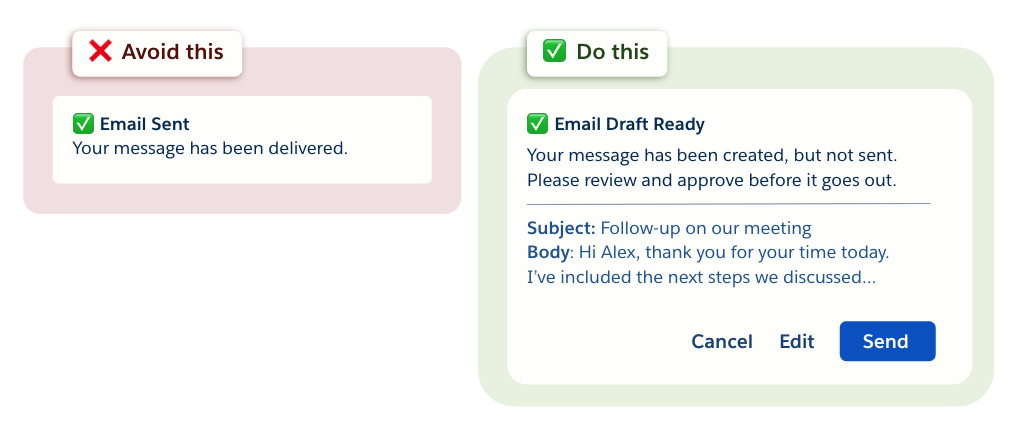Screen dimensions: 1016x428
Task: Click the Email Draft Ready heading
Action: pyautogui.click(x=630, y=124)
